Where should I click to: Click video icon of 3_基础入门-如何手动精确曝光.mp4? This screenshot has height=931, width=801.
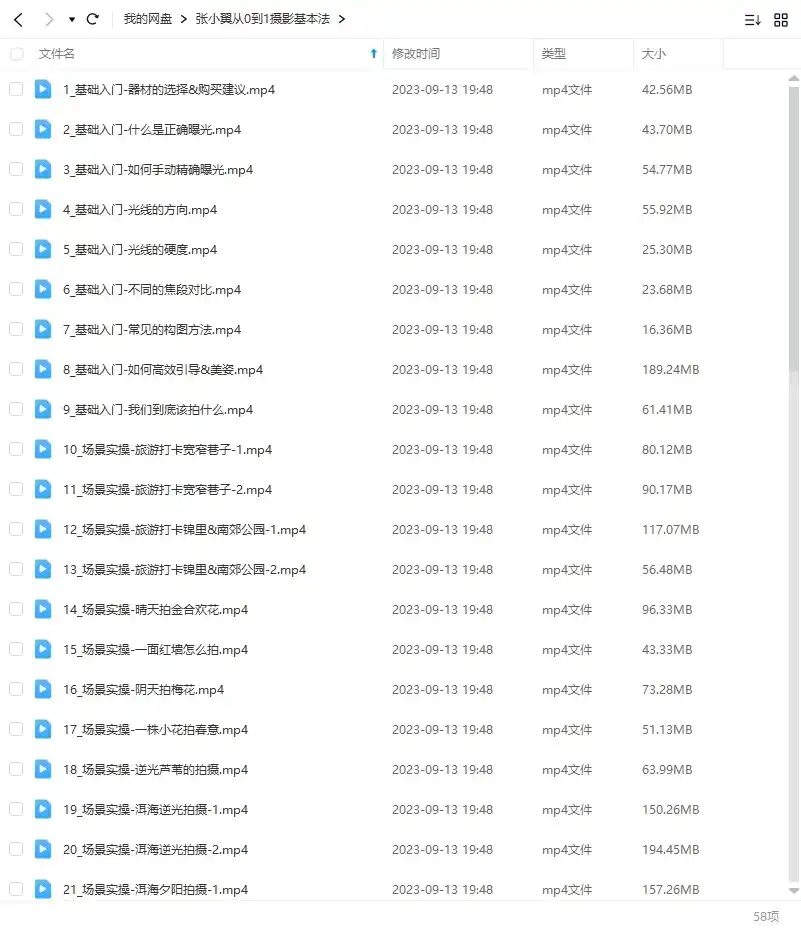[43, 169]
